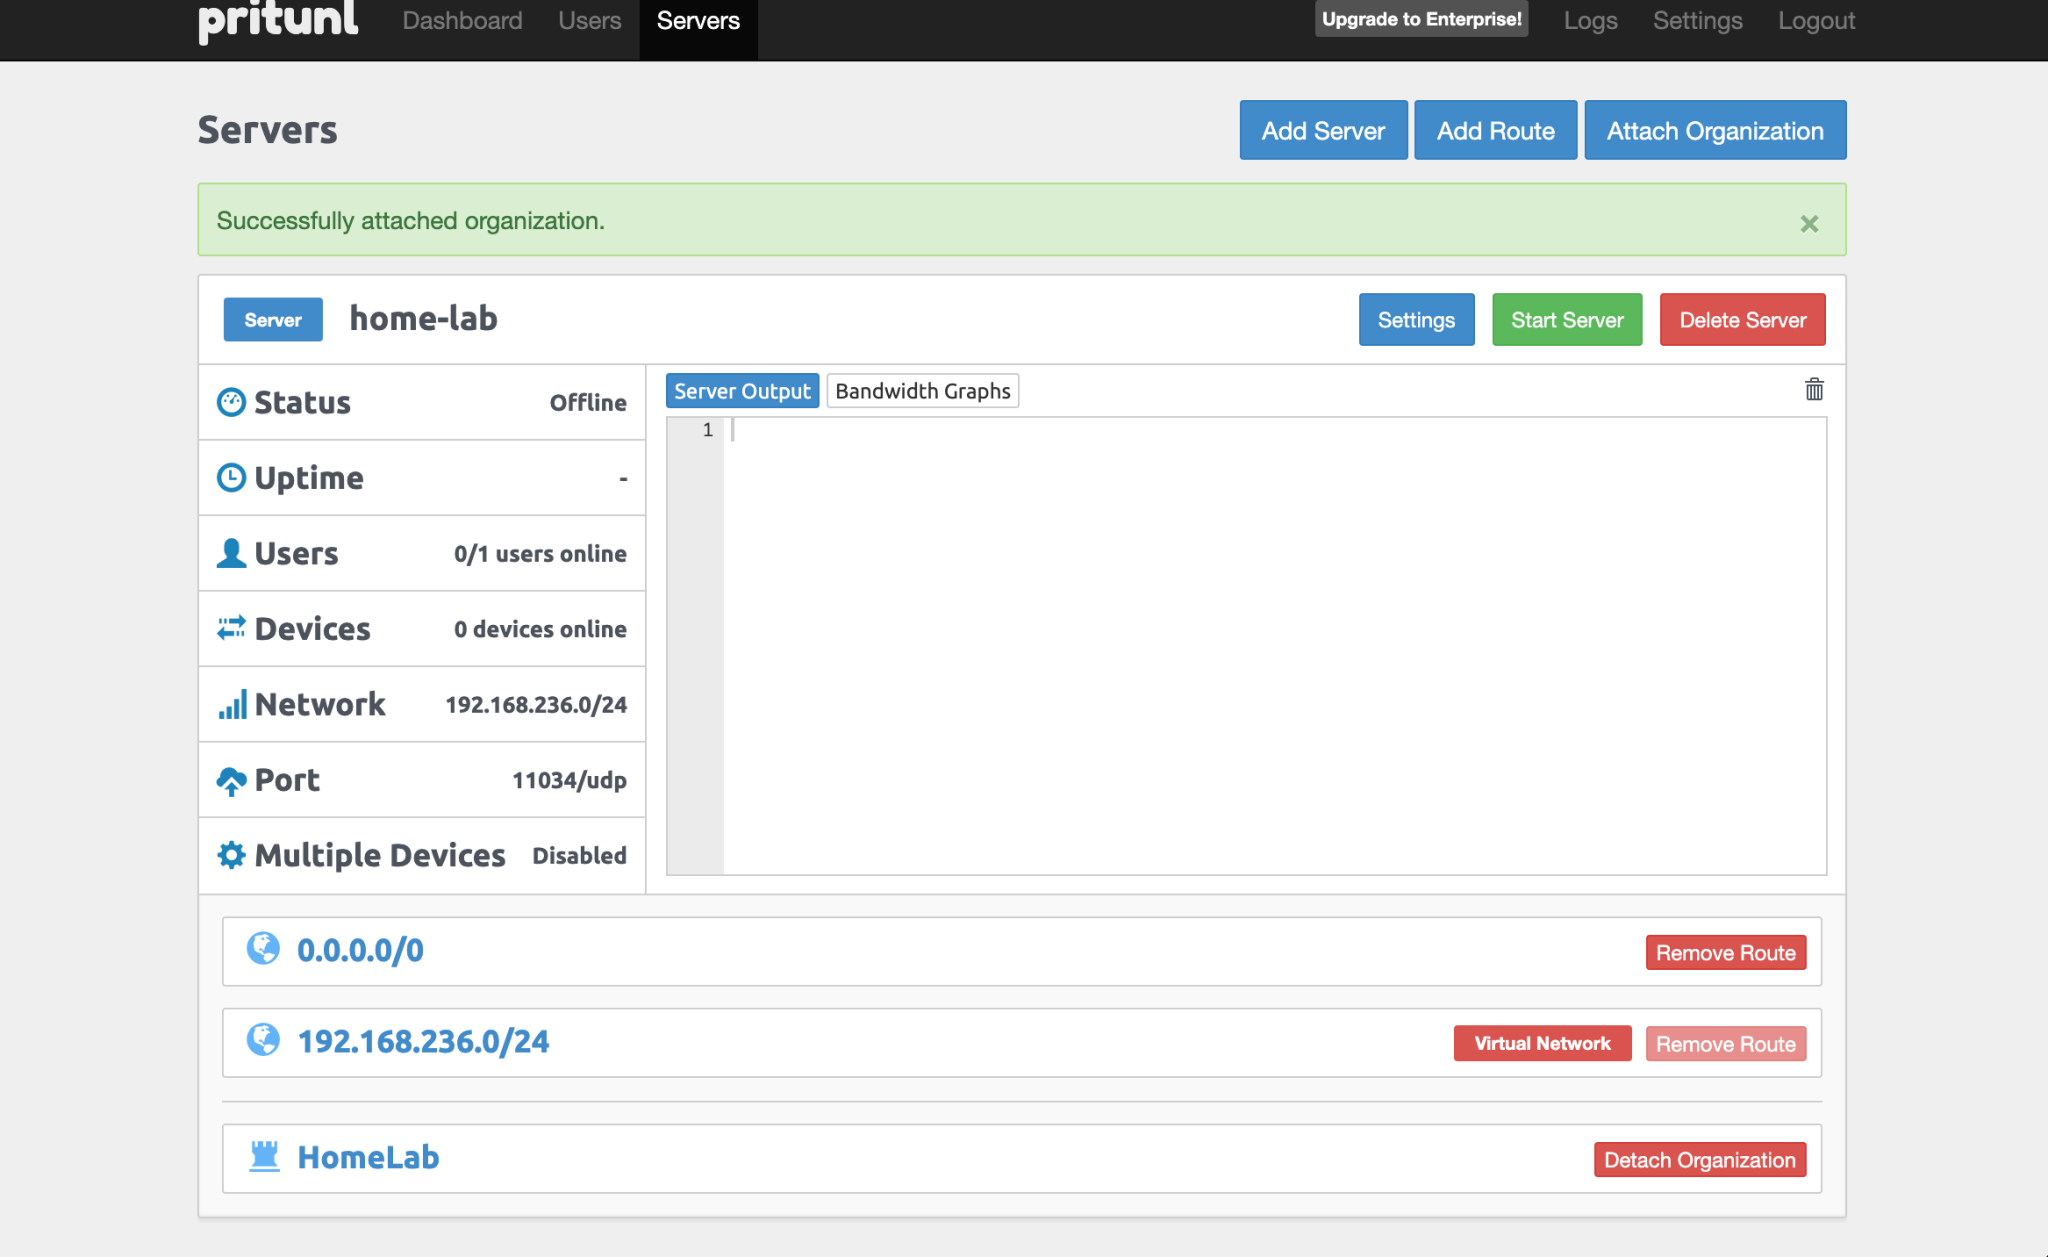Screen dimensions: 2048x1257
Task: Click the Network bar-chart icon
Action: pos(232,704)
